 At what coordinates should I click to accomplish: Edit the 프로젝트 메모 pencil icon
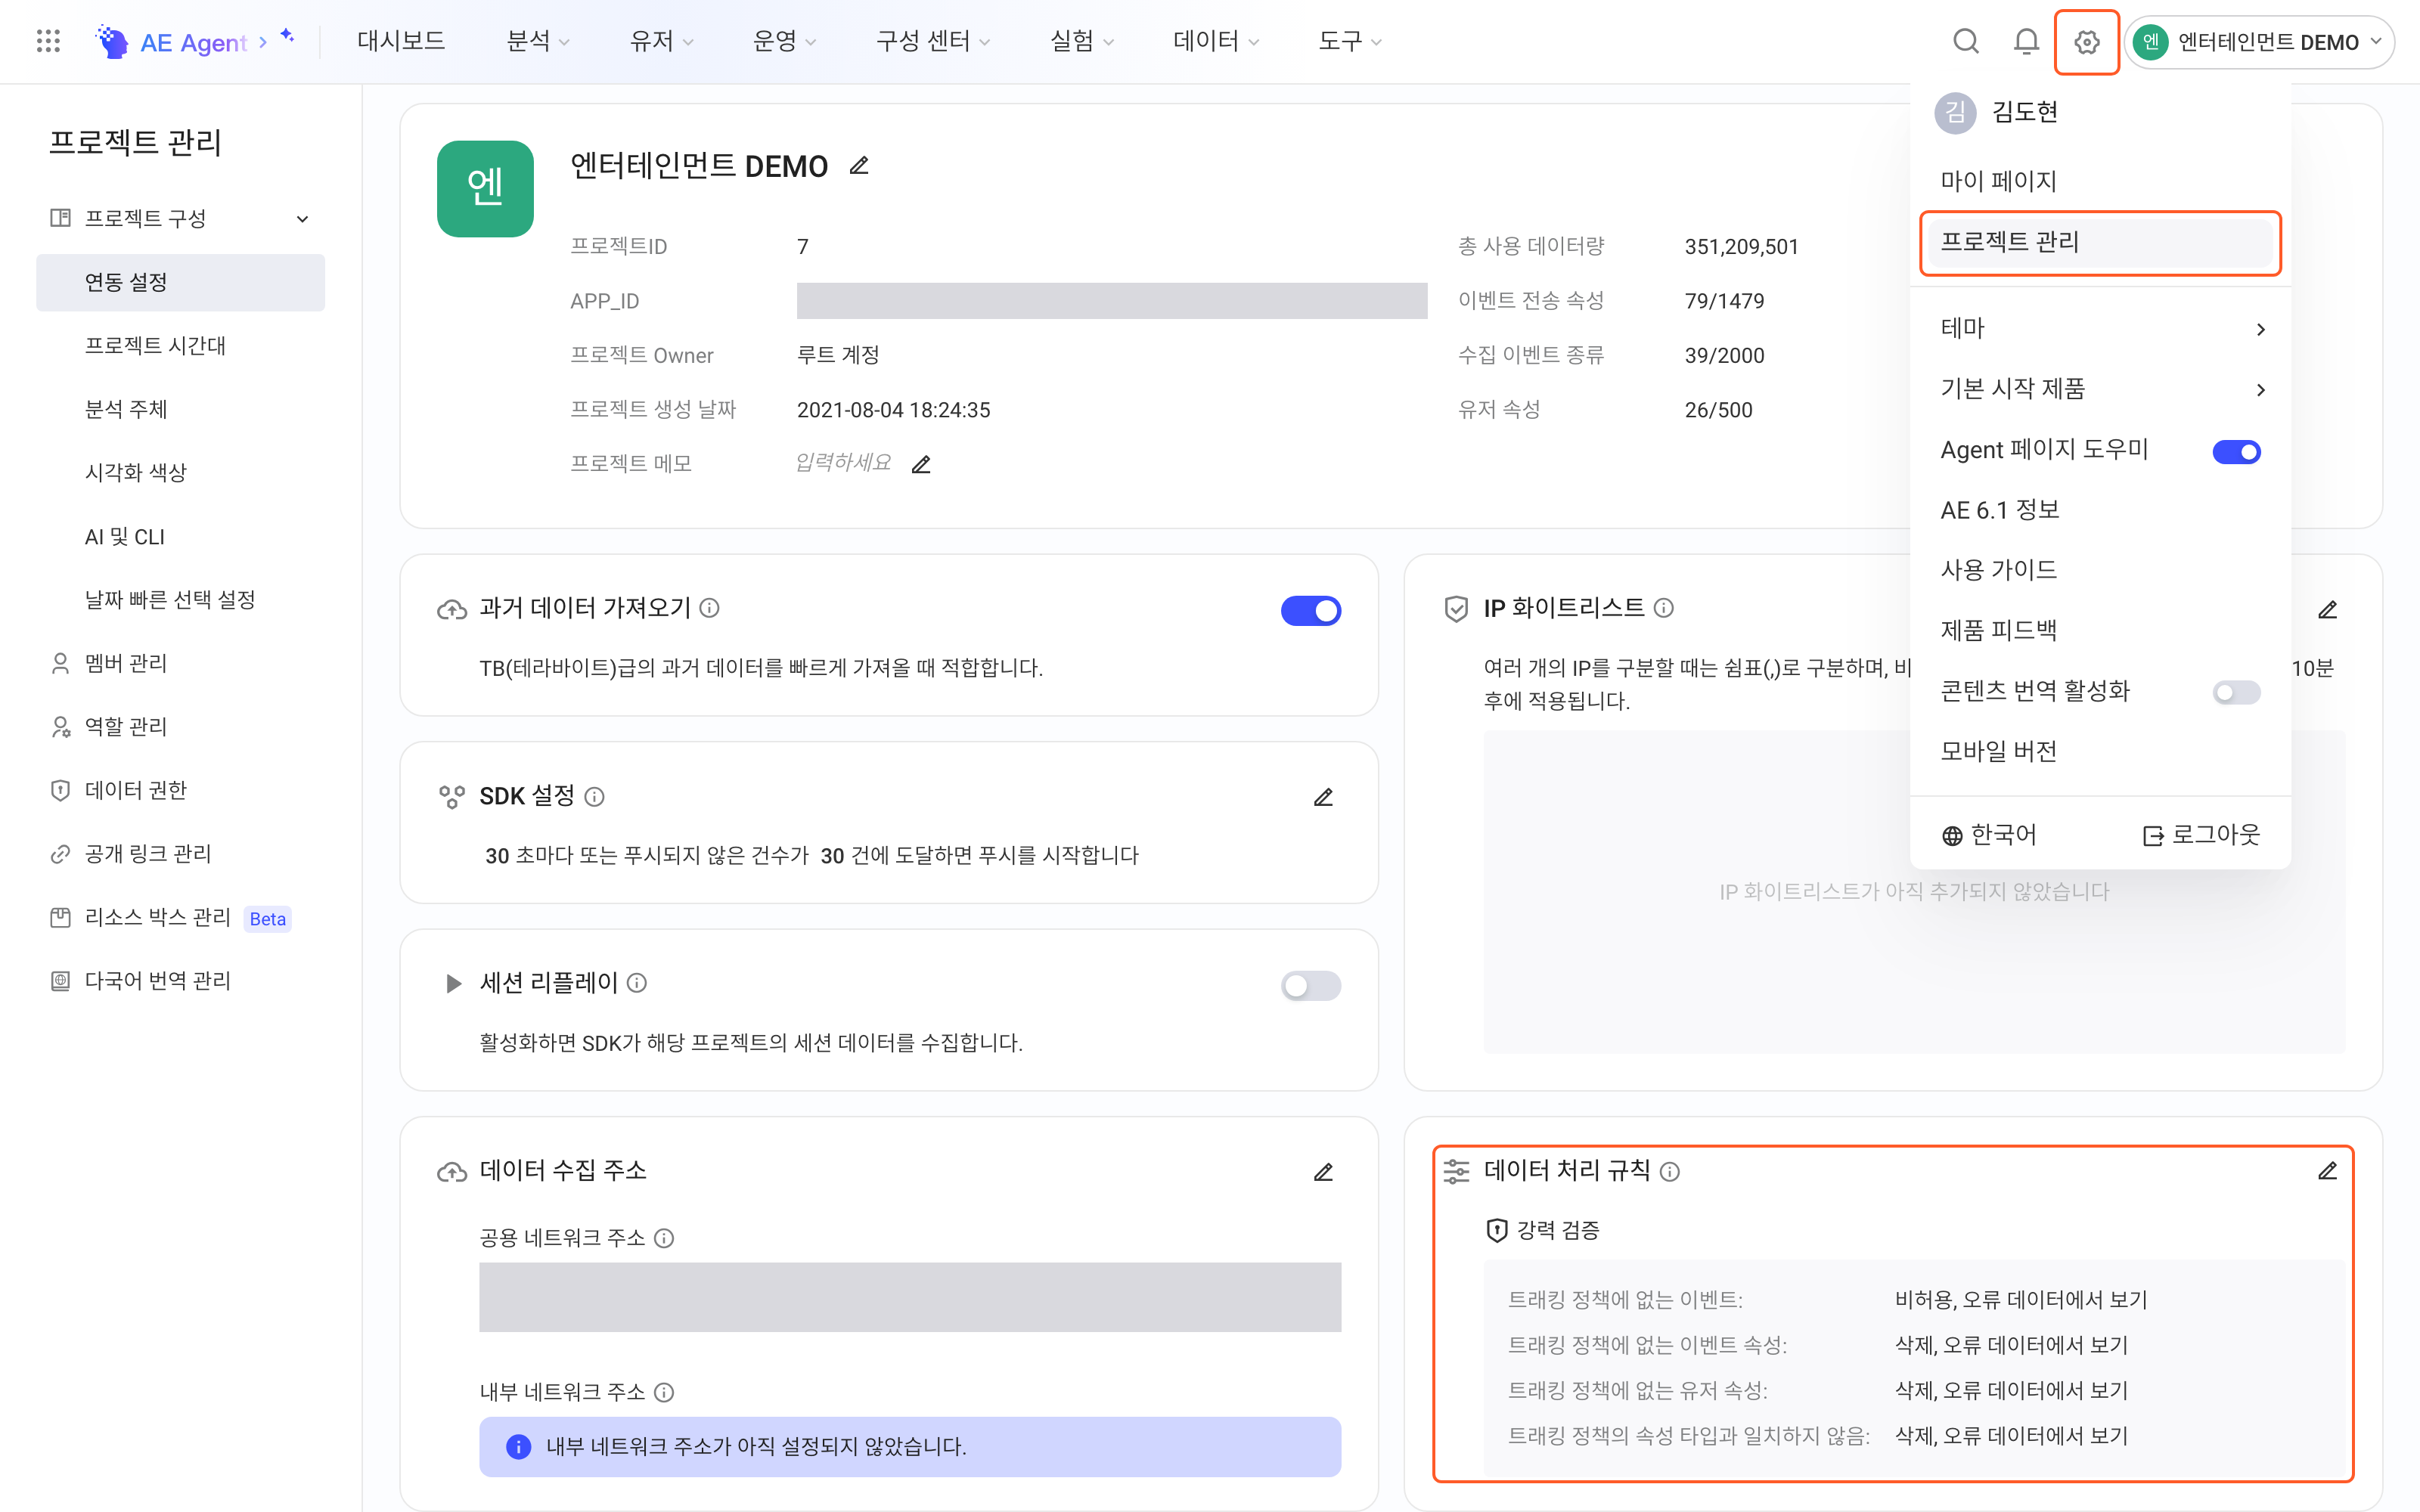[921, 464]
